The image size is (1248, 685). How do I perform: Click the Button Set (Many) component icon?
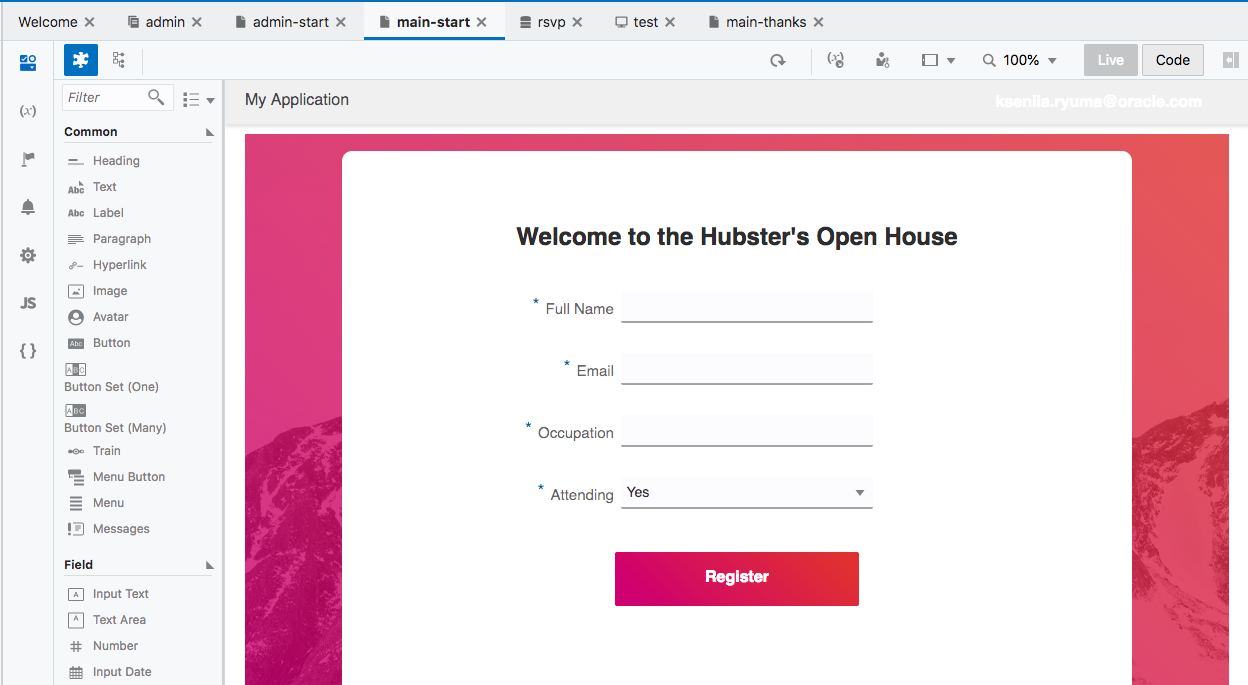[x=76, y=410]
